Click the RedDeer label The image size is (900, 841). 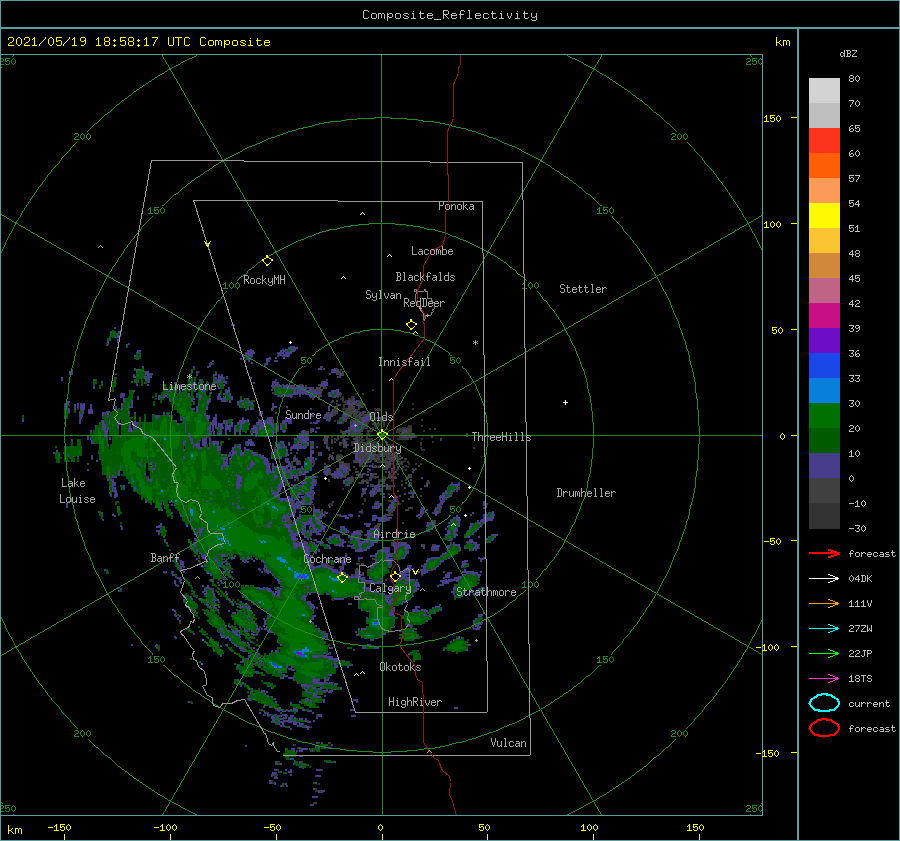coord(424,303)
